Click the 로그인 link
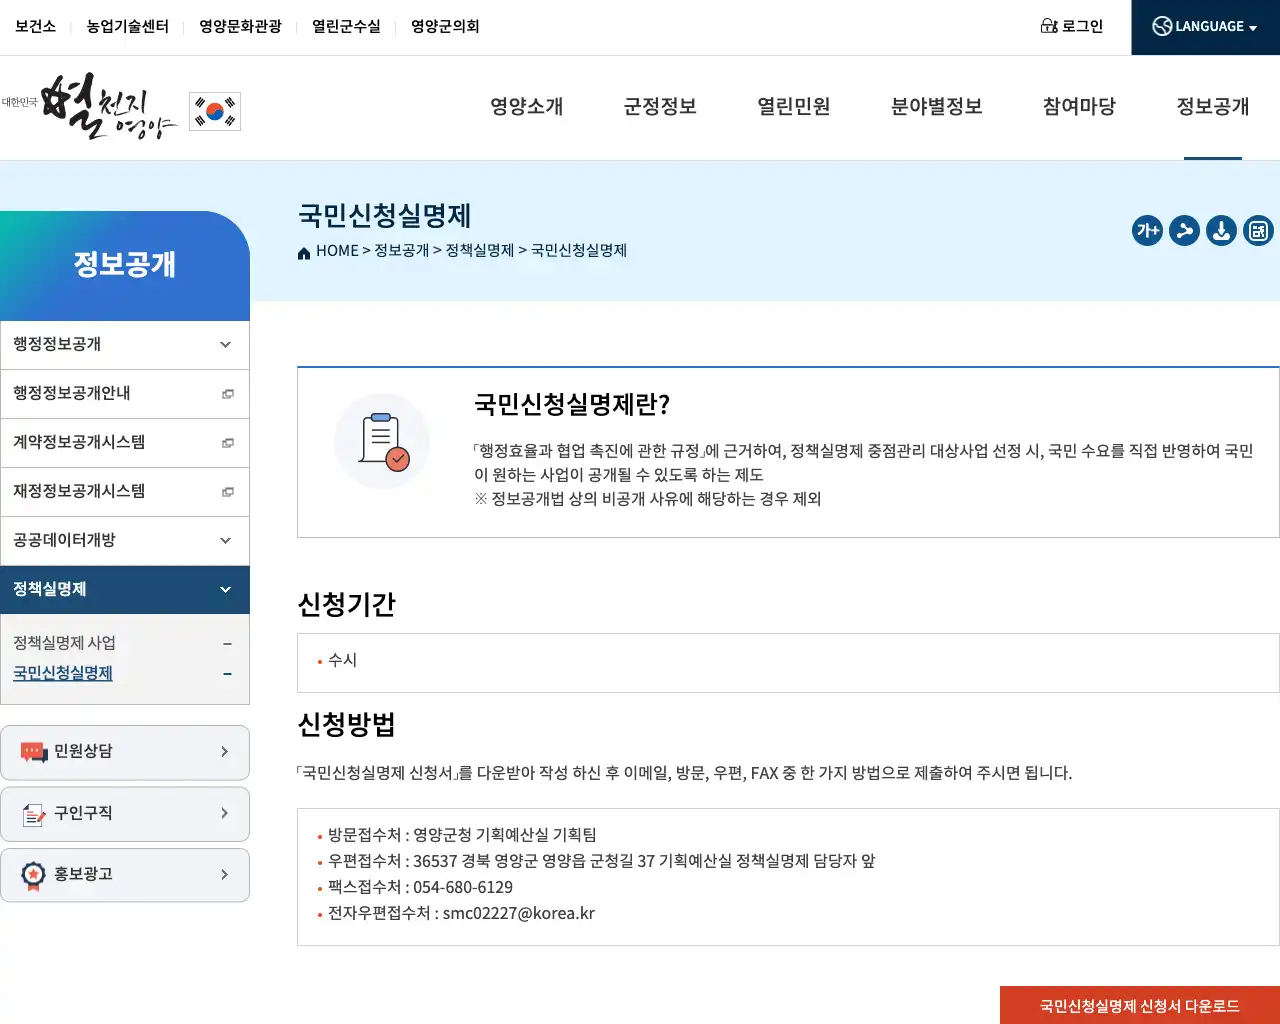Viewport: 1280px width, 1024px height. (1082, 26)
